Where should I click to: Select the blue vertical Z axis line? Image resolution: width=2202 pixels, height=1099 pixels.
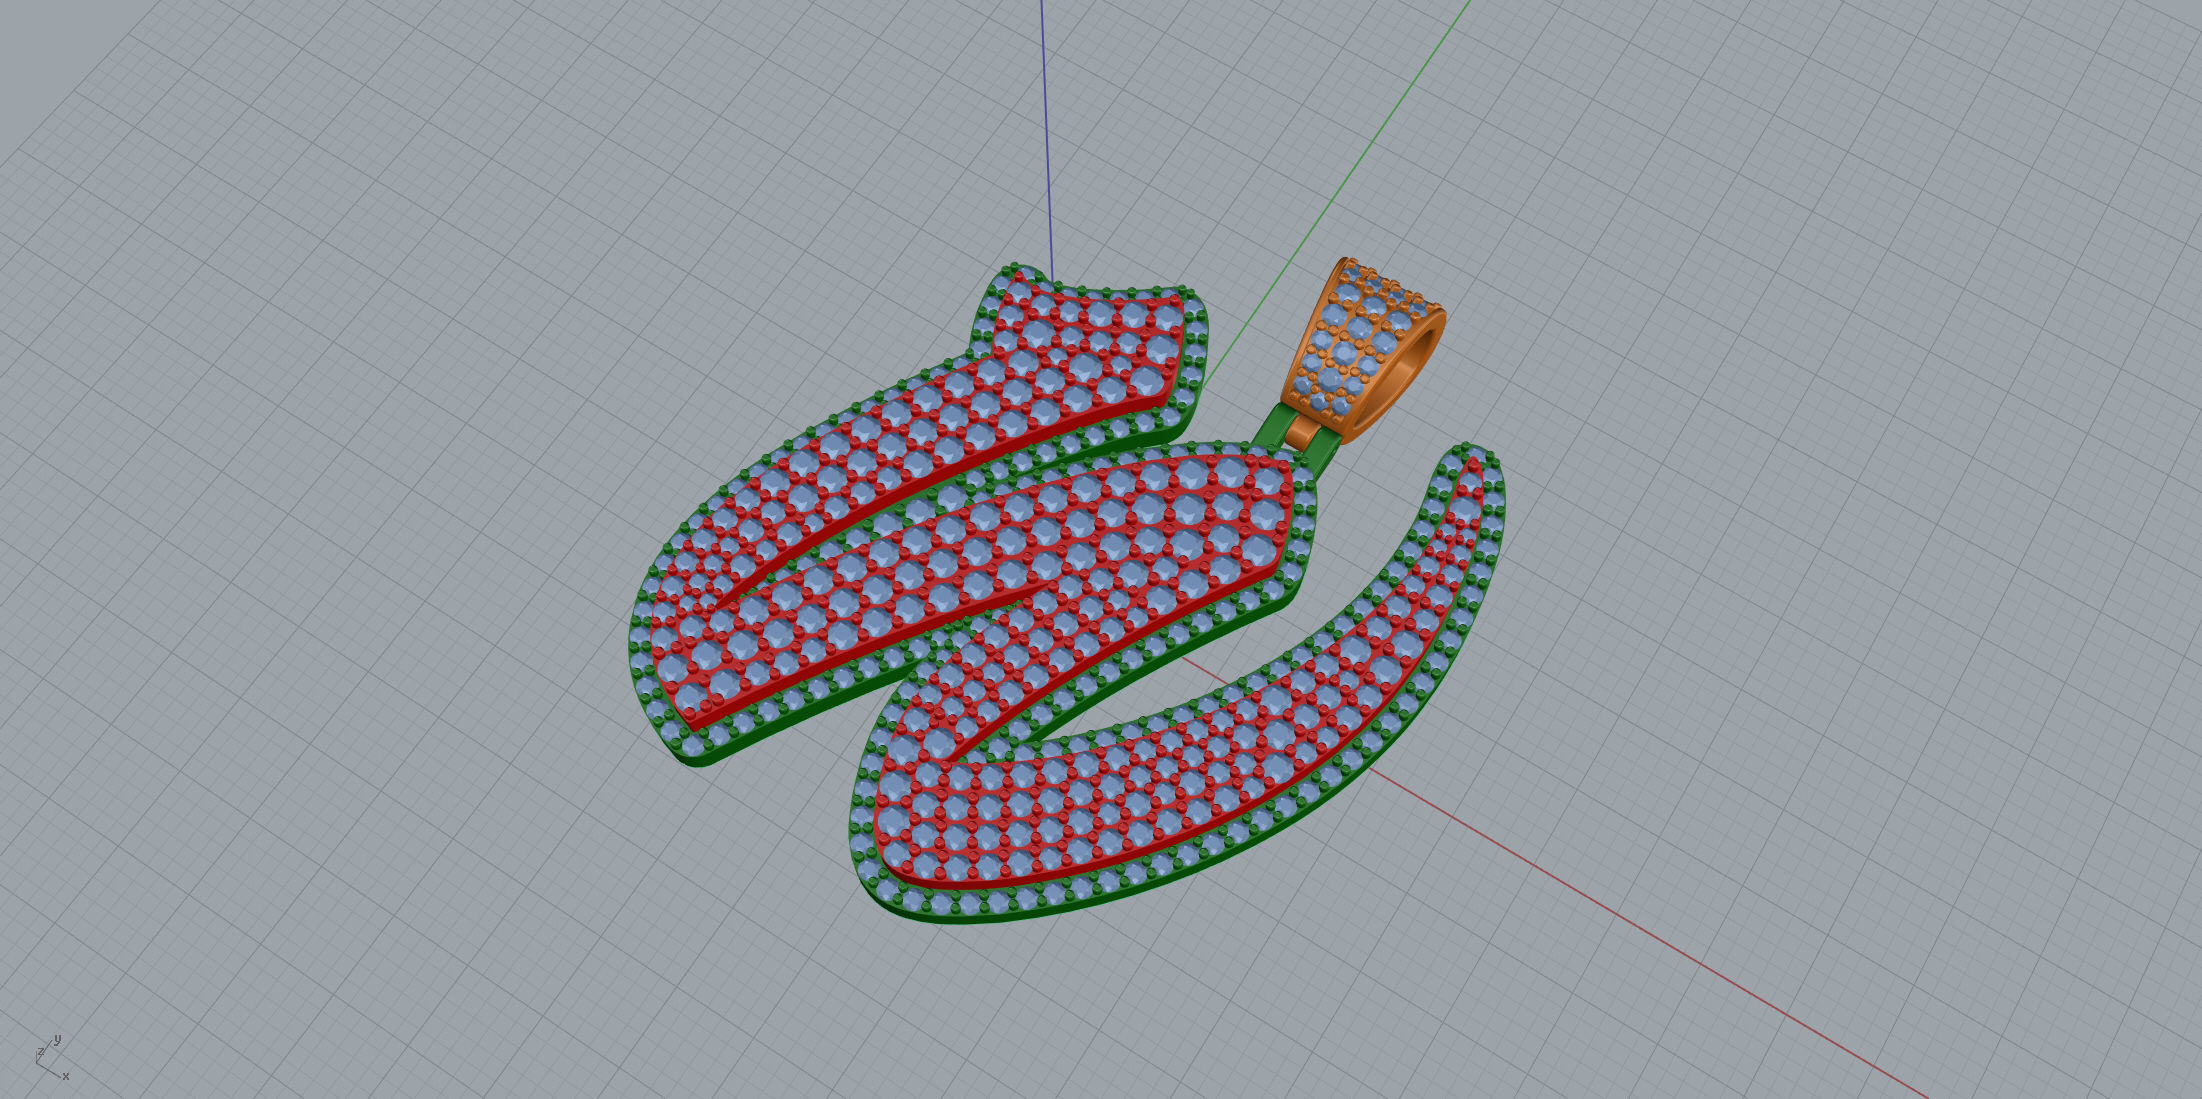click(1047, 140)
